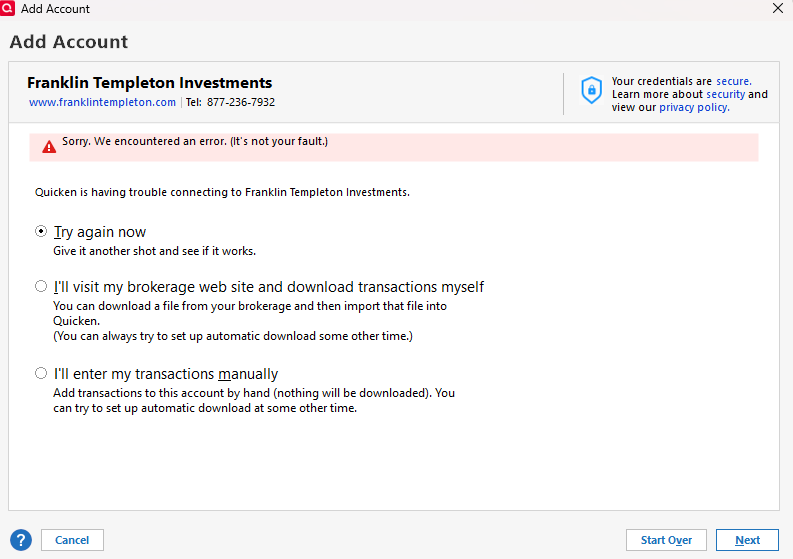Image resolution: width=793 pixels, height=559 pixels.
Task: Open help with the question mark icon
Action: tap(21, 539)
